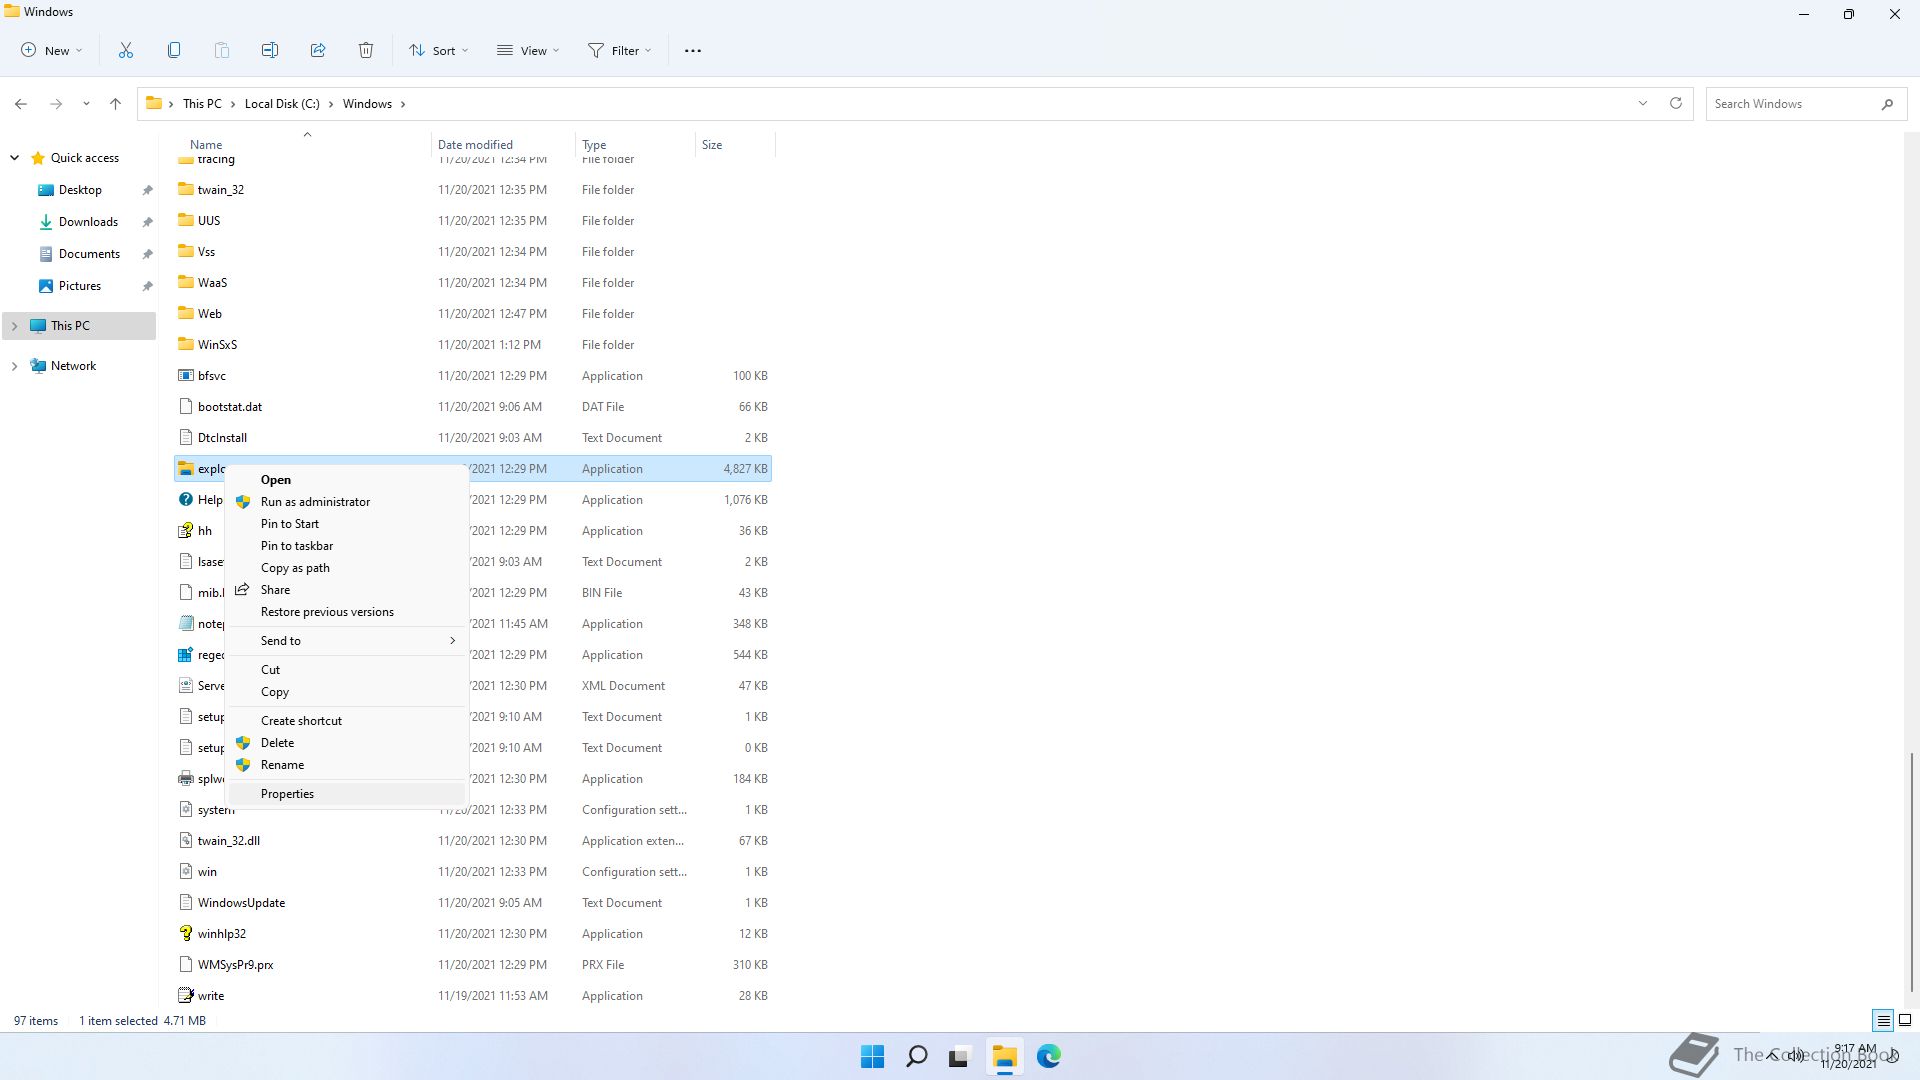Open the View dropdown menu
The width and height of the screenshot is (1920, 1080).
[x=528, y=51]
